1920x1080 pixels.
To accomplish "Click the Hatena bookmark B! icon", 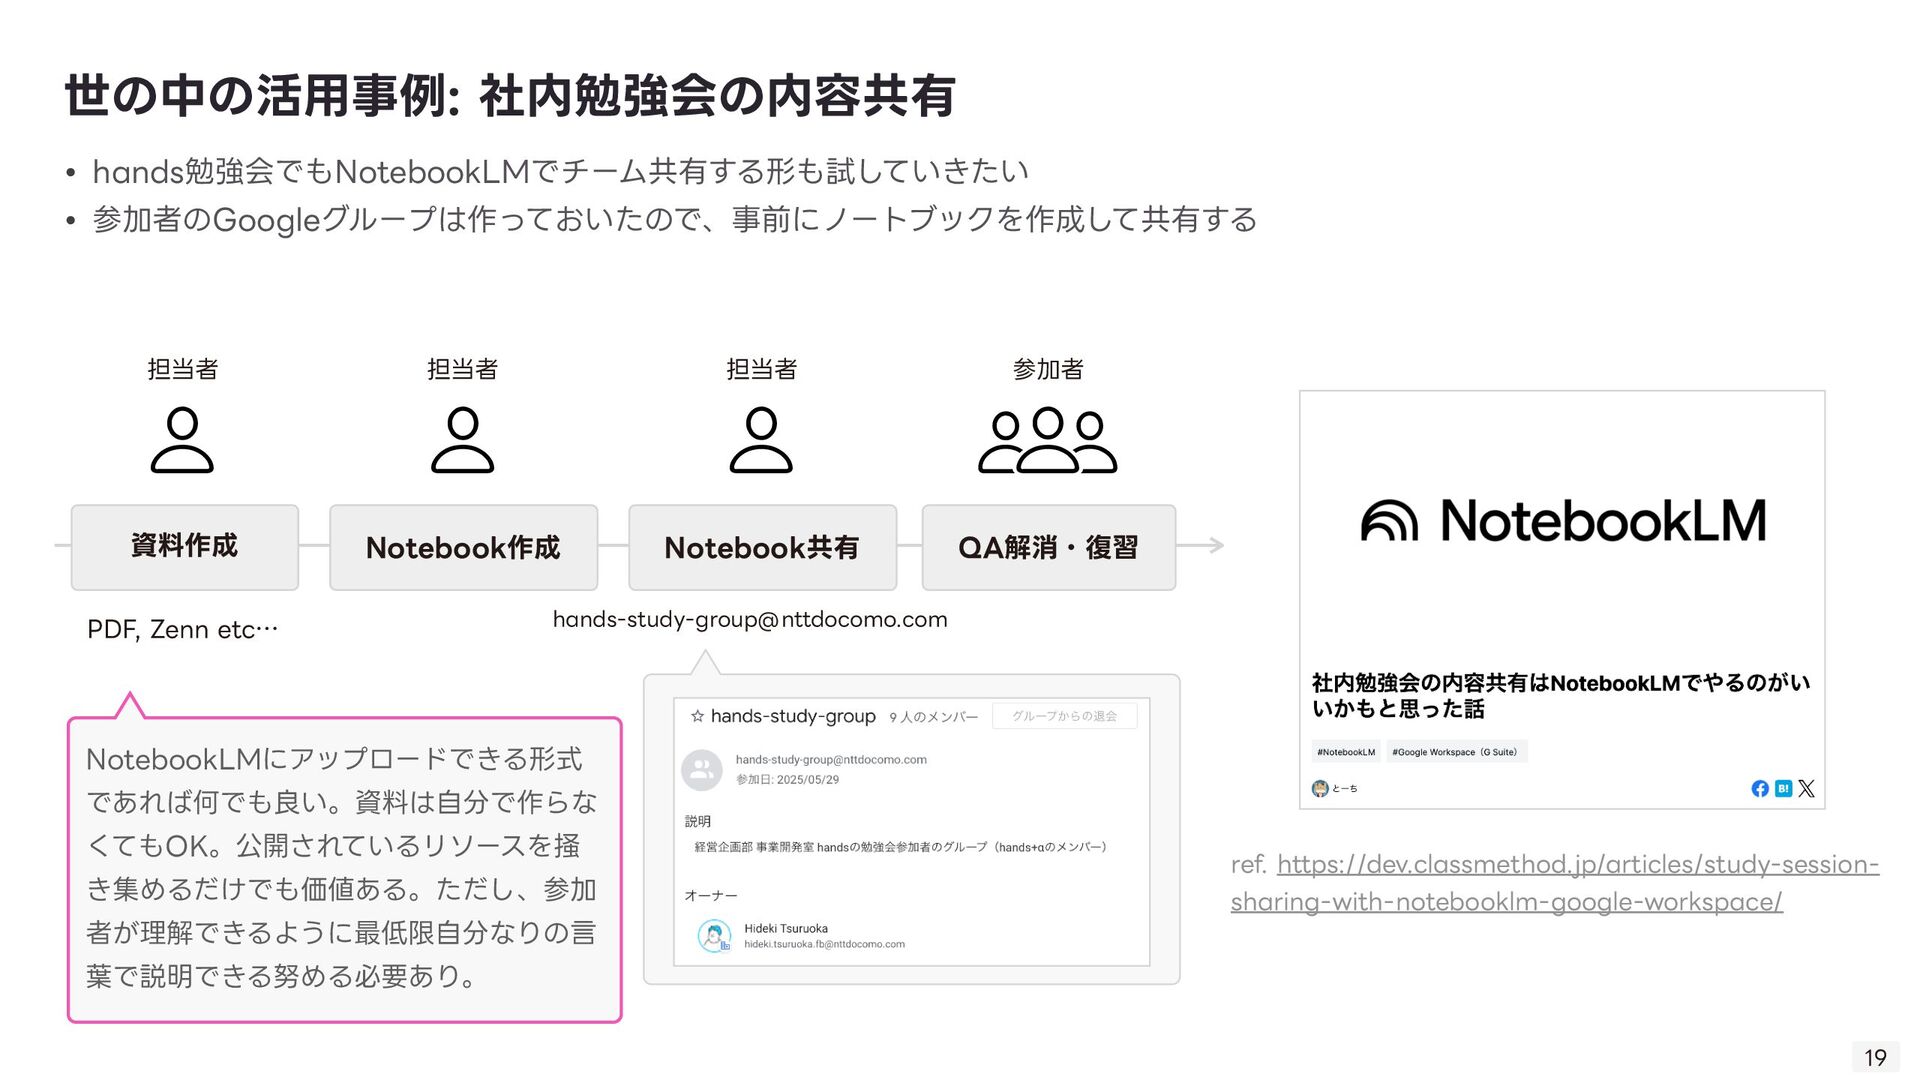I will click(x=1783, y=789).
